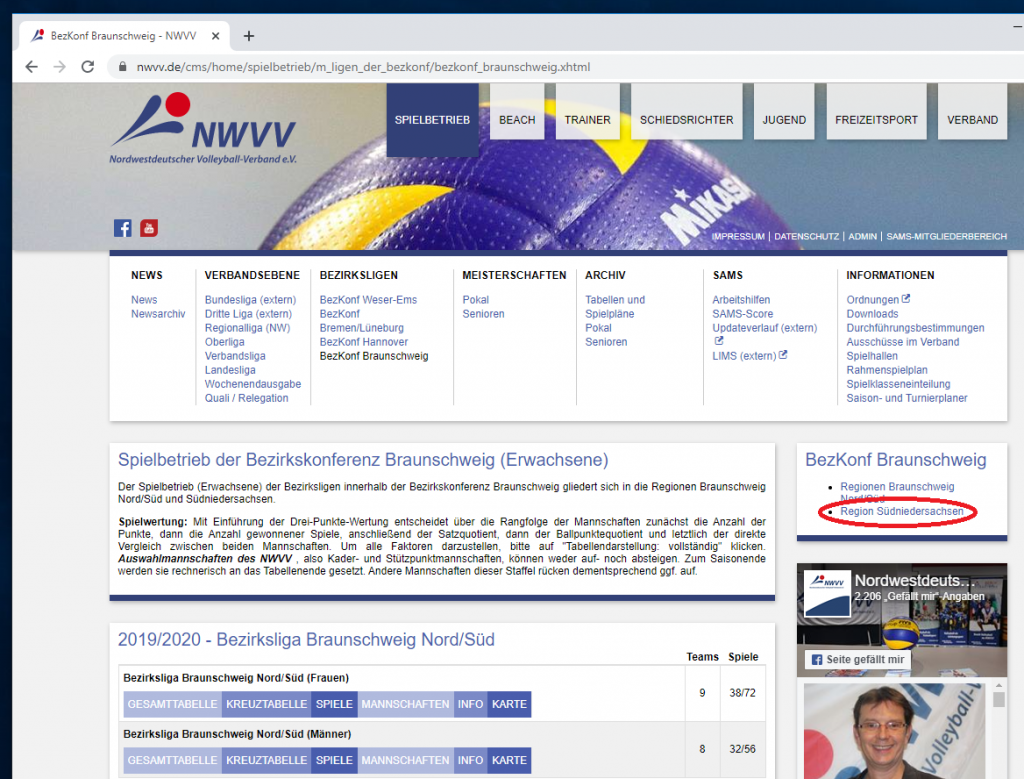1024x779 pixels.
Task: Click the NWVV logo in the header
Action: click(x=203, y=129)
